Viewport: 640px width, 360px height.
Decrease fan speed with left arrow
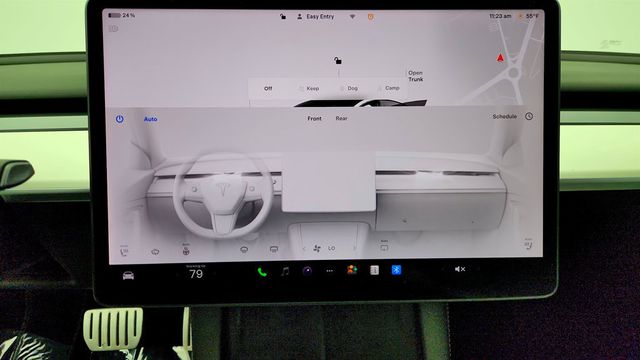point(304,249)
